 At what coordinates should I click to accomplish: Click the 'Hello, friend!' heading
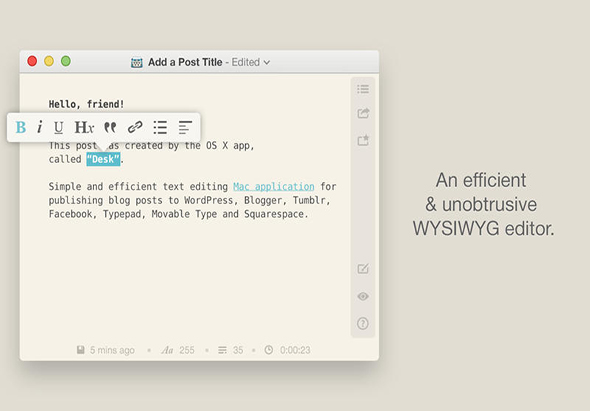click(86, 104)
